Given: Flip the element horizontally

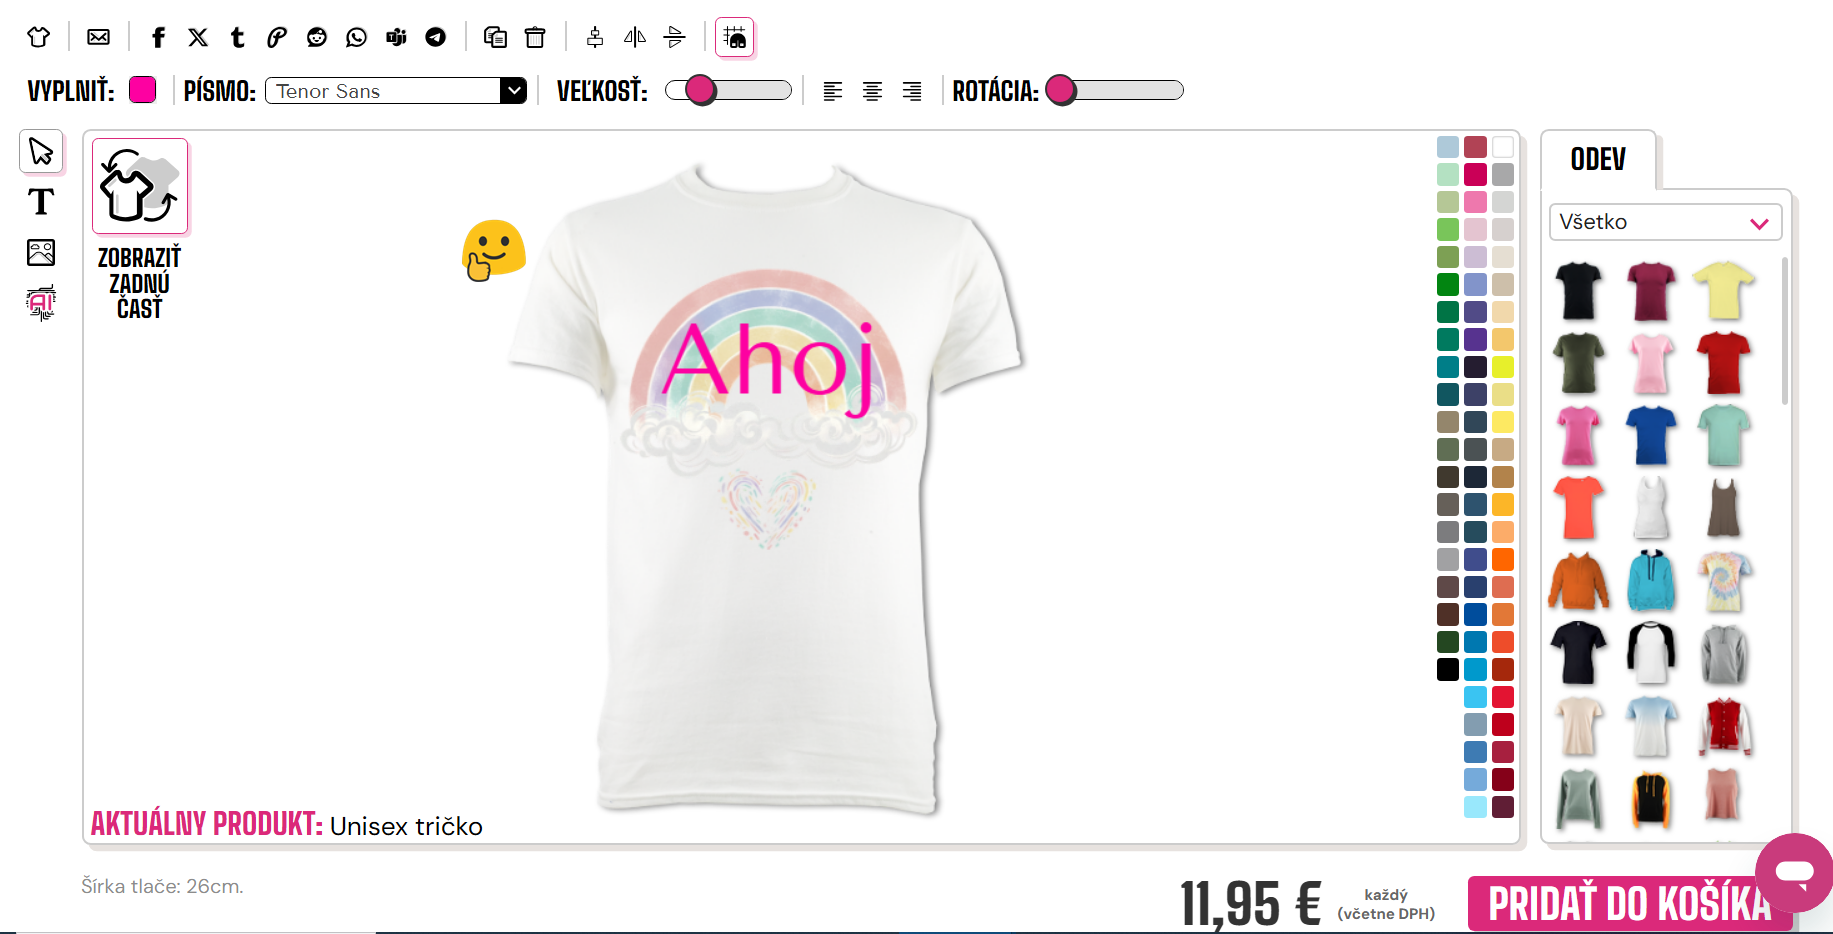Looking at the screenshot, I should click(635, 38).
